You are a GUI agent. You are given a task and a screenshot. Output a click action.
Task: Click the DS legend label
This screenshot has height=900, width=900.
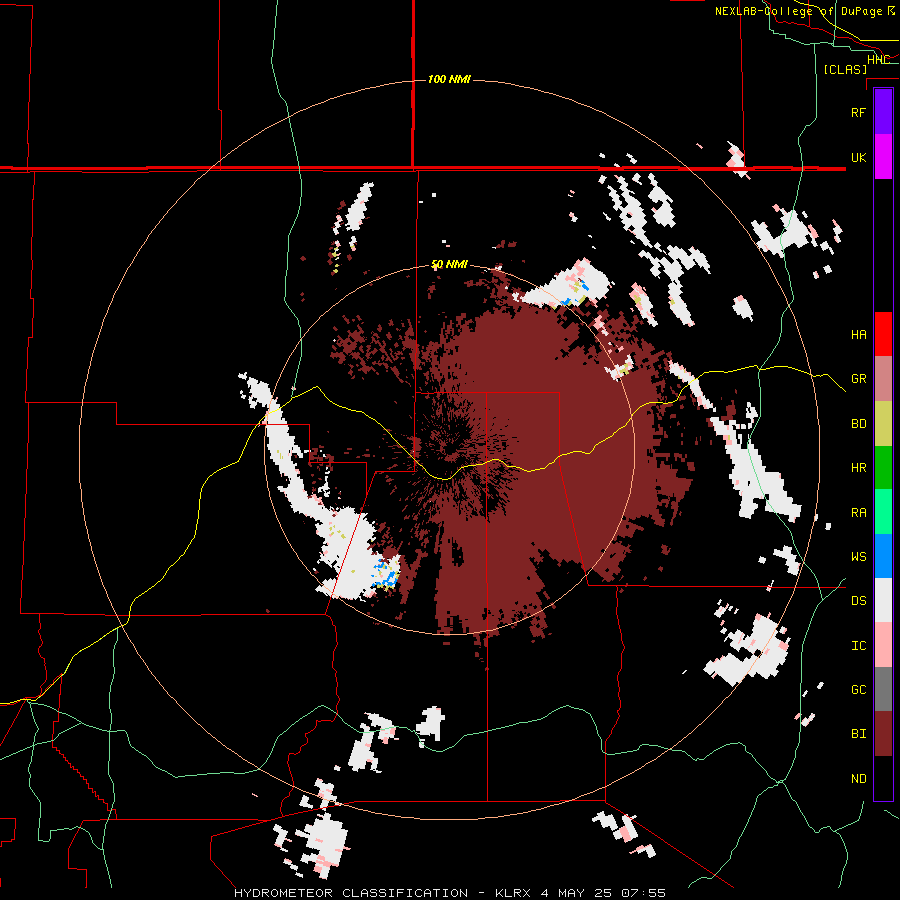tap(858, 601)
